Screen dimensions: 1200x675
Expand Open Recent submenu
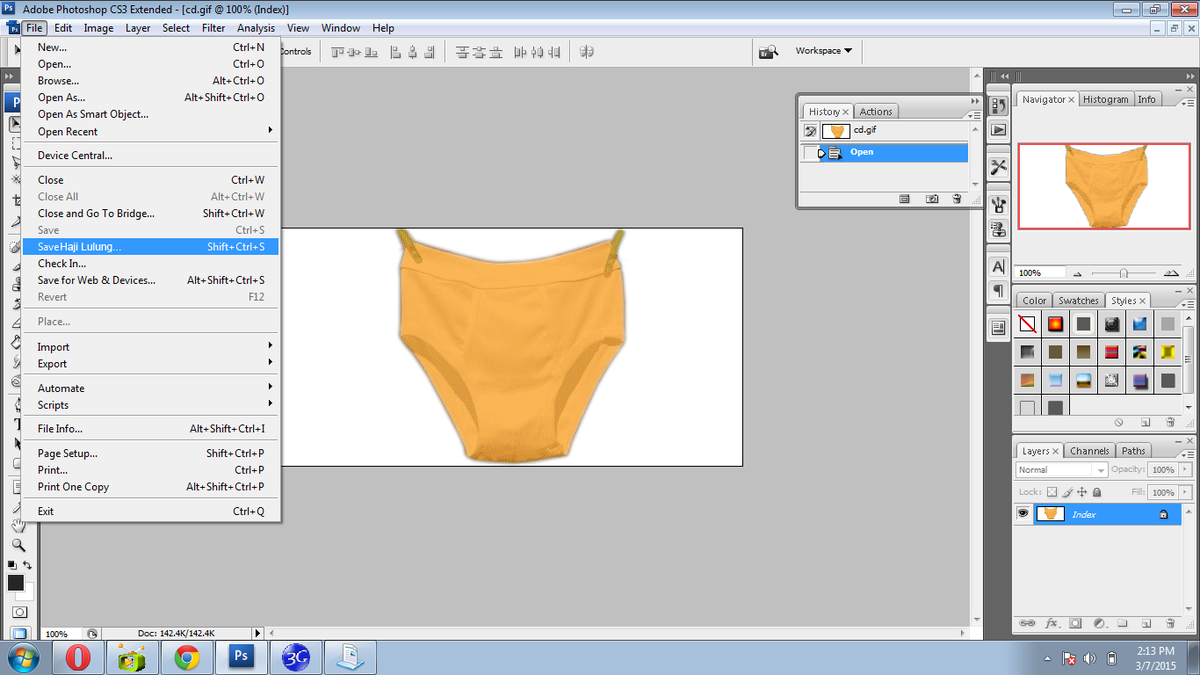152,131
